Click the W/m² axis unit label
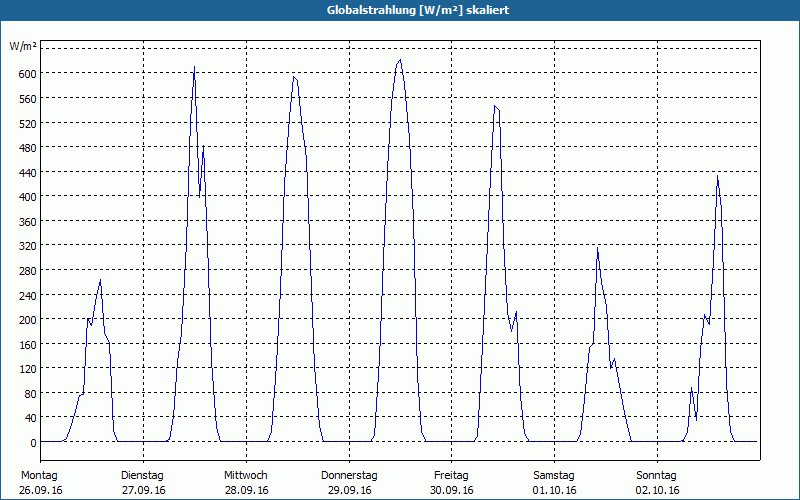Image resolution: width=800 pixels, height=500 pixels. (x=23, y=47)
